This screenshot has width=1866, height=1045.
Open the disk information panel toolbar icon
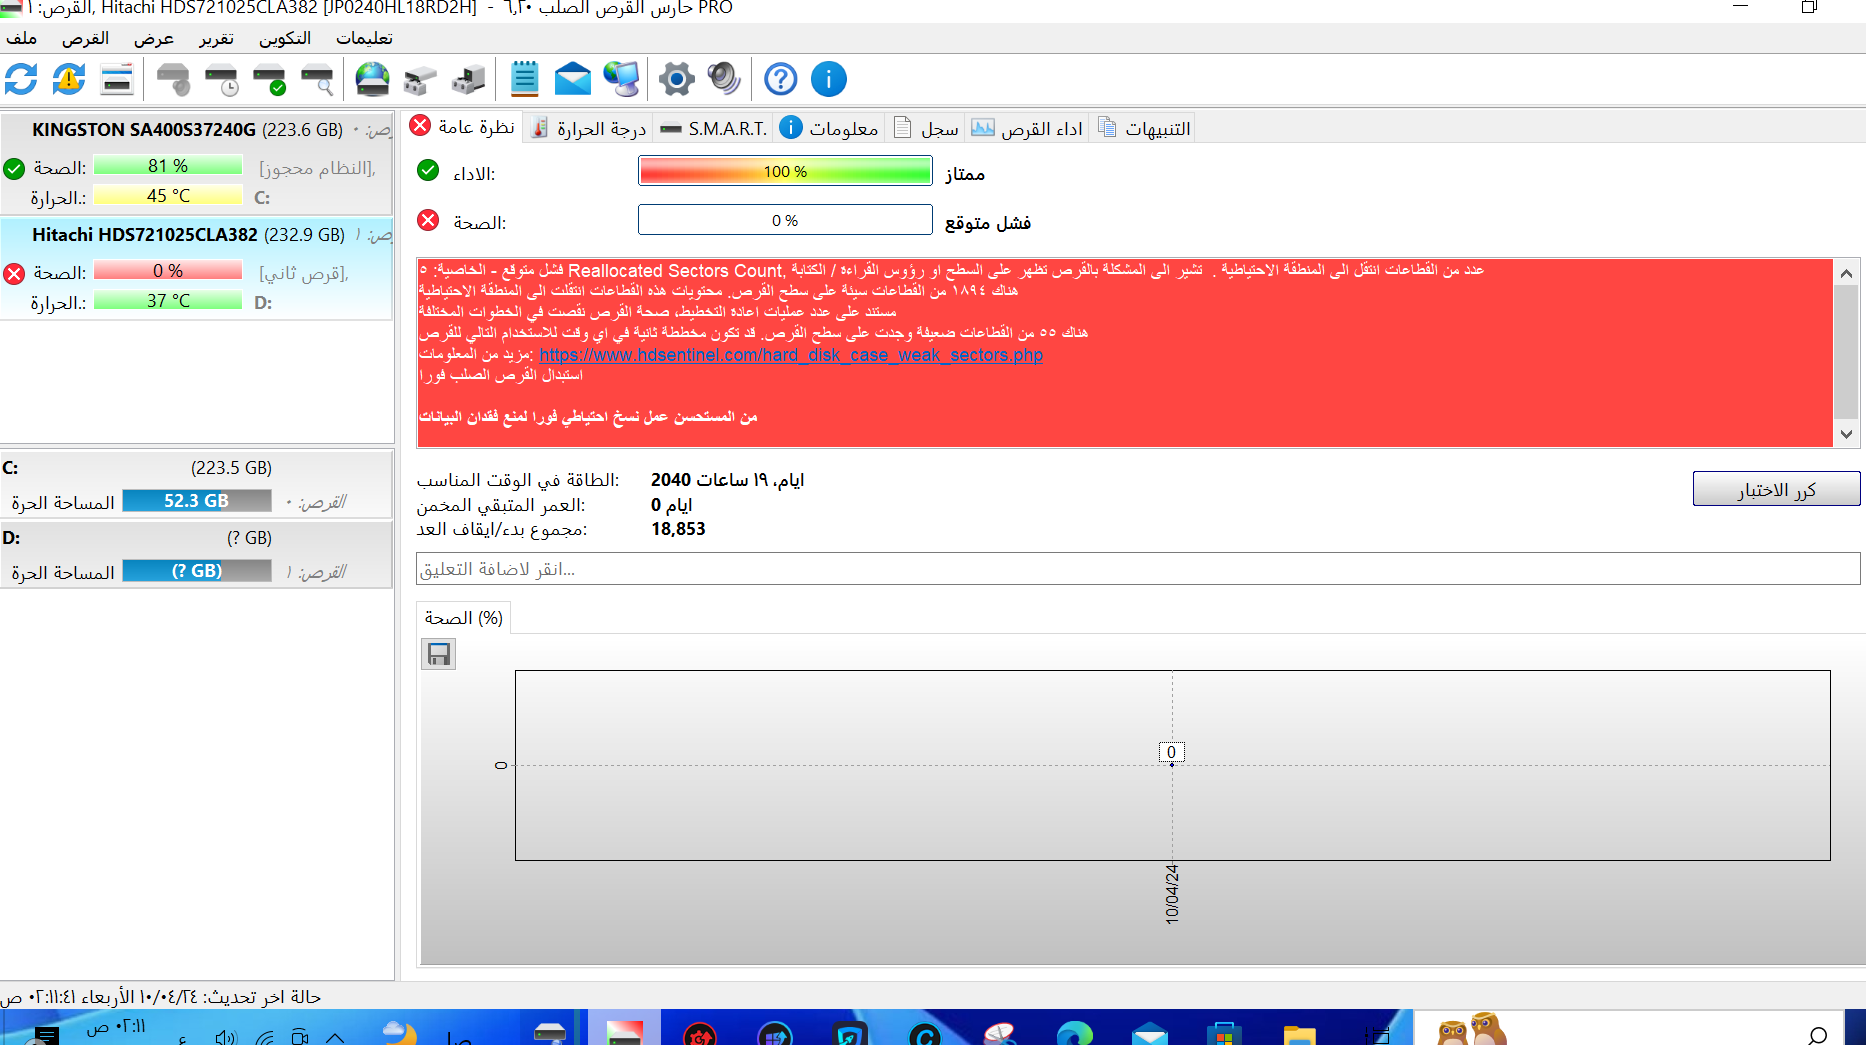117,79
